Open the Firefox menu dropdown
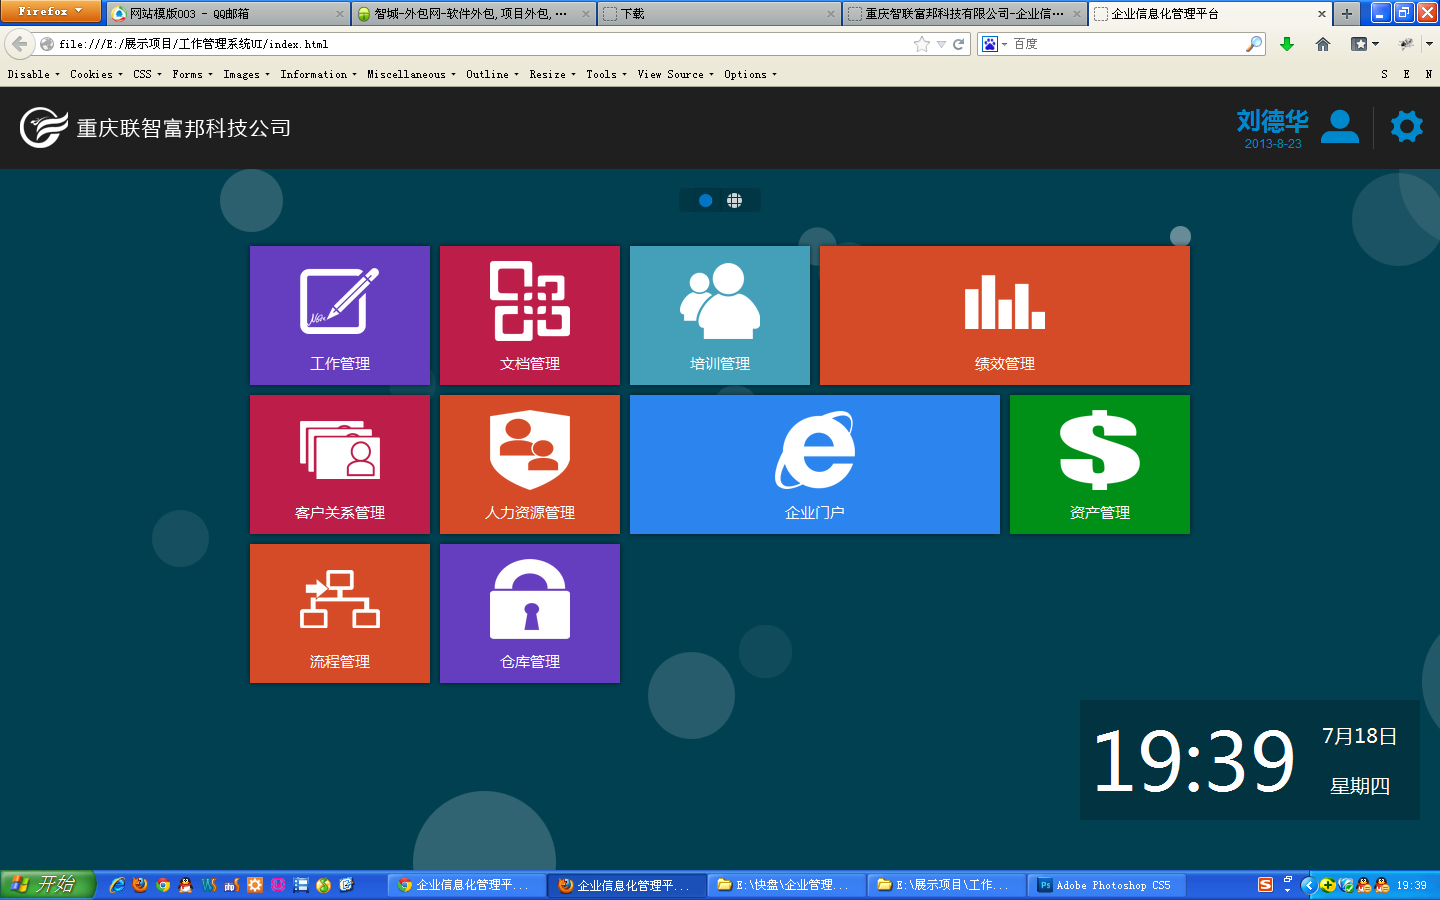 tap(50, 11)
